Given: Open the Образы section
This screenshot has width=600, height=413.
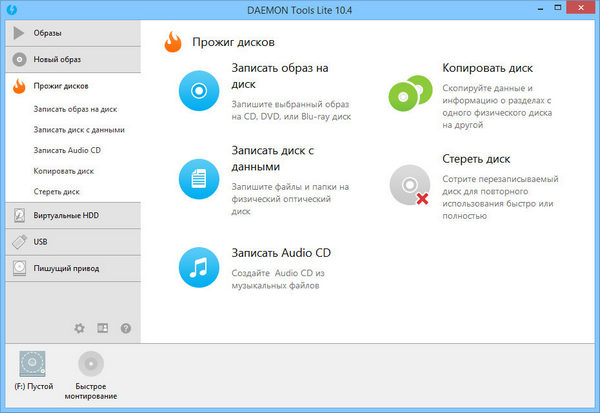Looking at the screenshot, I should point(70,33).
